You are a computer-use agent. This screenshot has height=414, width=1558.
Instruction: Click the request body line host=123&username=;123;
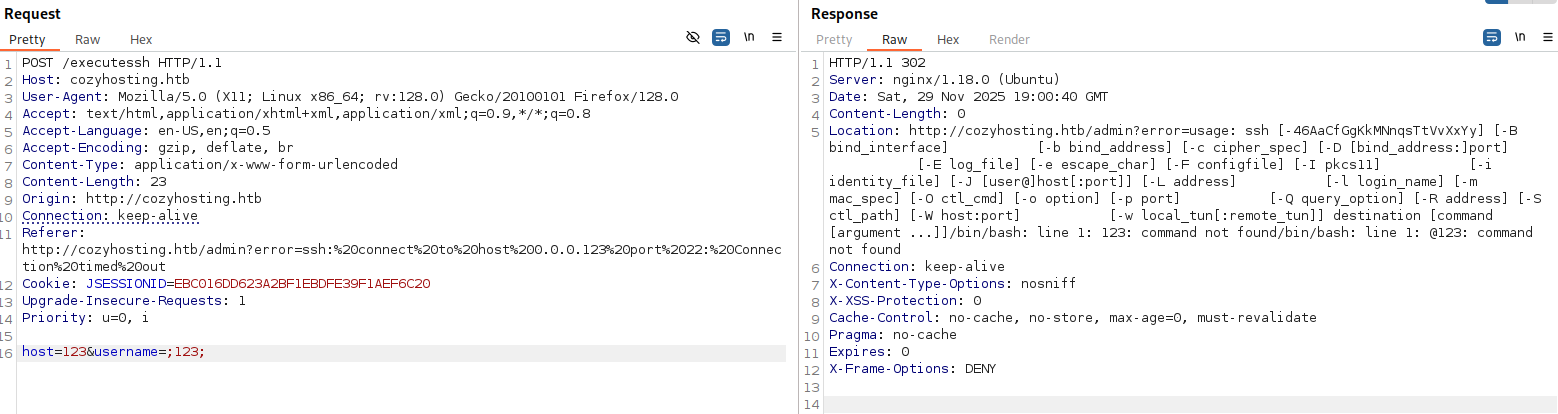pos(113,353)
